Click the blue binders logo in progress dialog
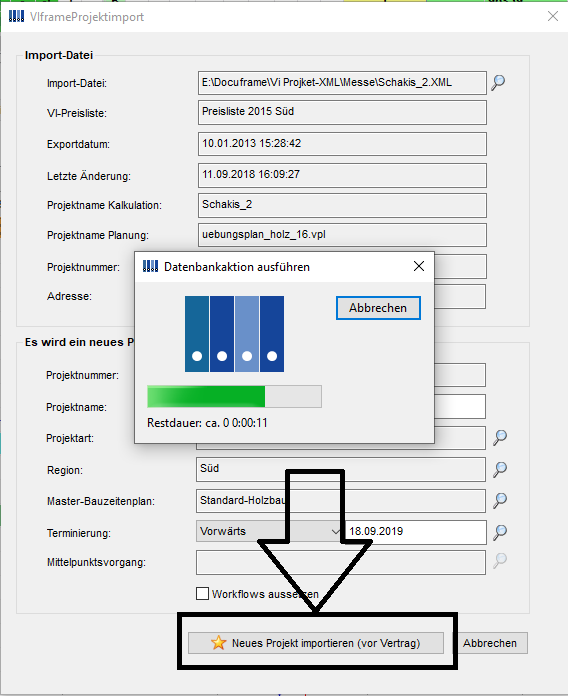568x696 pixels. [x=234, y=334]
